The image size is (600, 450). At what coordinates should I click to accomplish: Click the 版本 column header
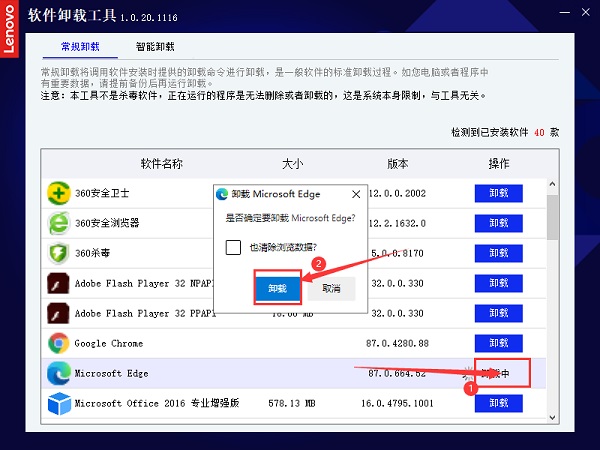pyautogui.click(x=398, y=164)
